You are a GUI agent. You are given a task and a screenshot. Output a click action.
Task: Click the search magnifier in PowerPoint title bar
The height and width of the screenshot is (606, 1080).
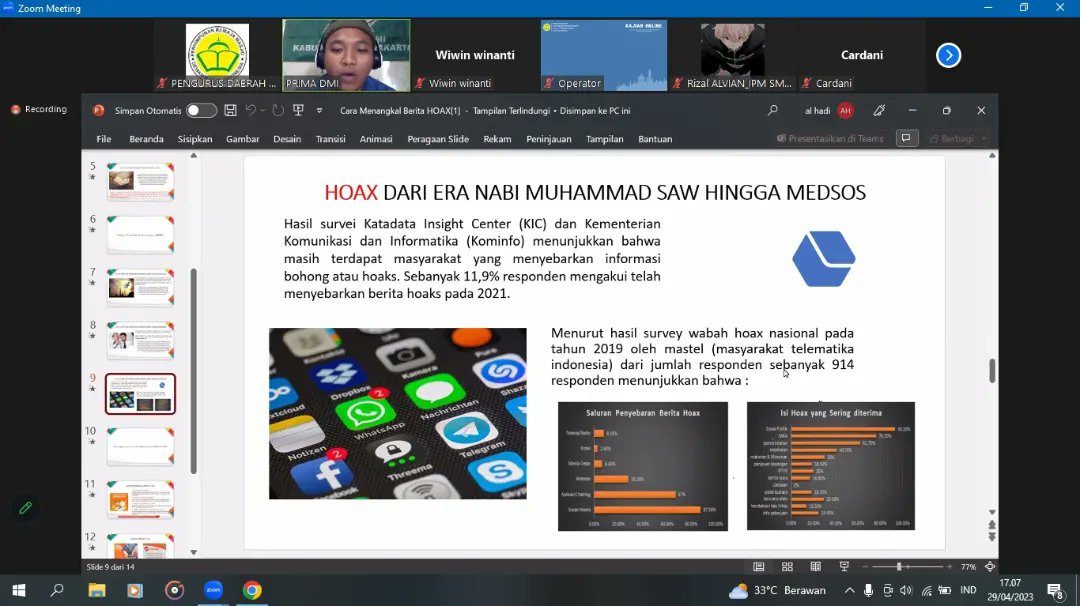coord(773,110)
